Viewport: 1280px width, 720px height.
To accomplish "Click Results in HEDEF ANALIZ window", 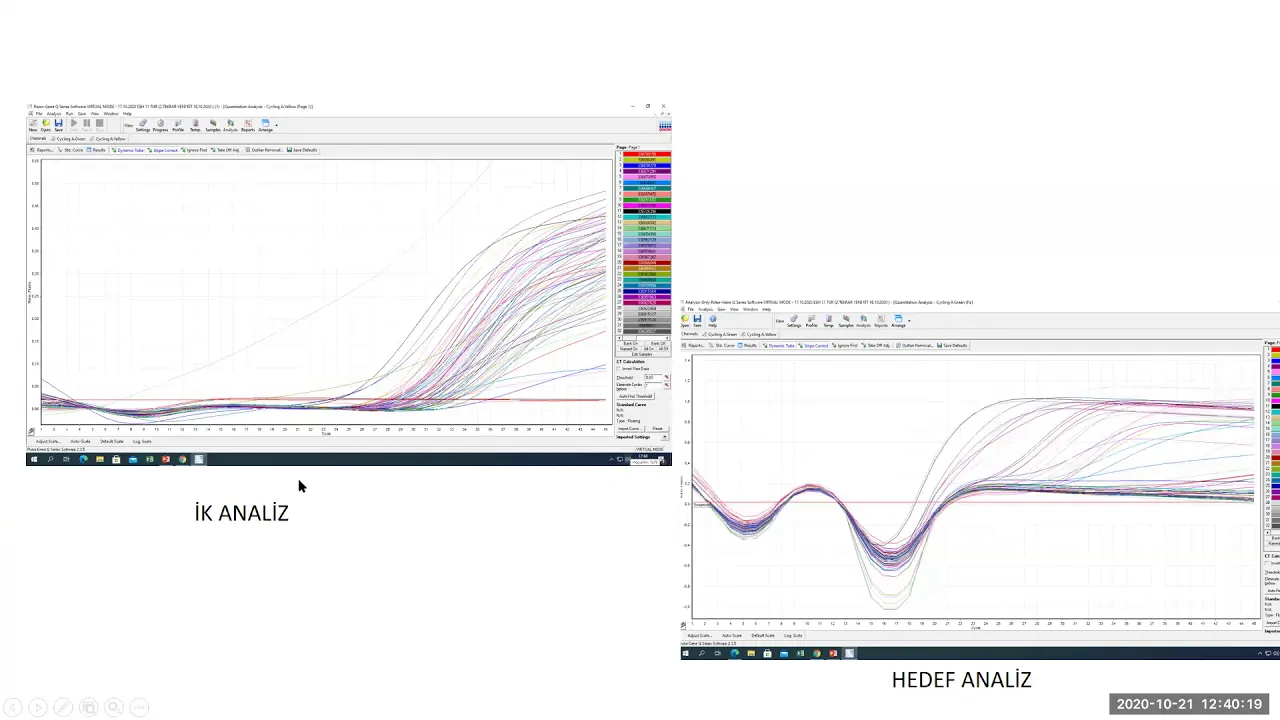I will pos(746,345).
